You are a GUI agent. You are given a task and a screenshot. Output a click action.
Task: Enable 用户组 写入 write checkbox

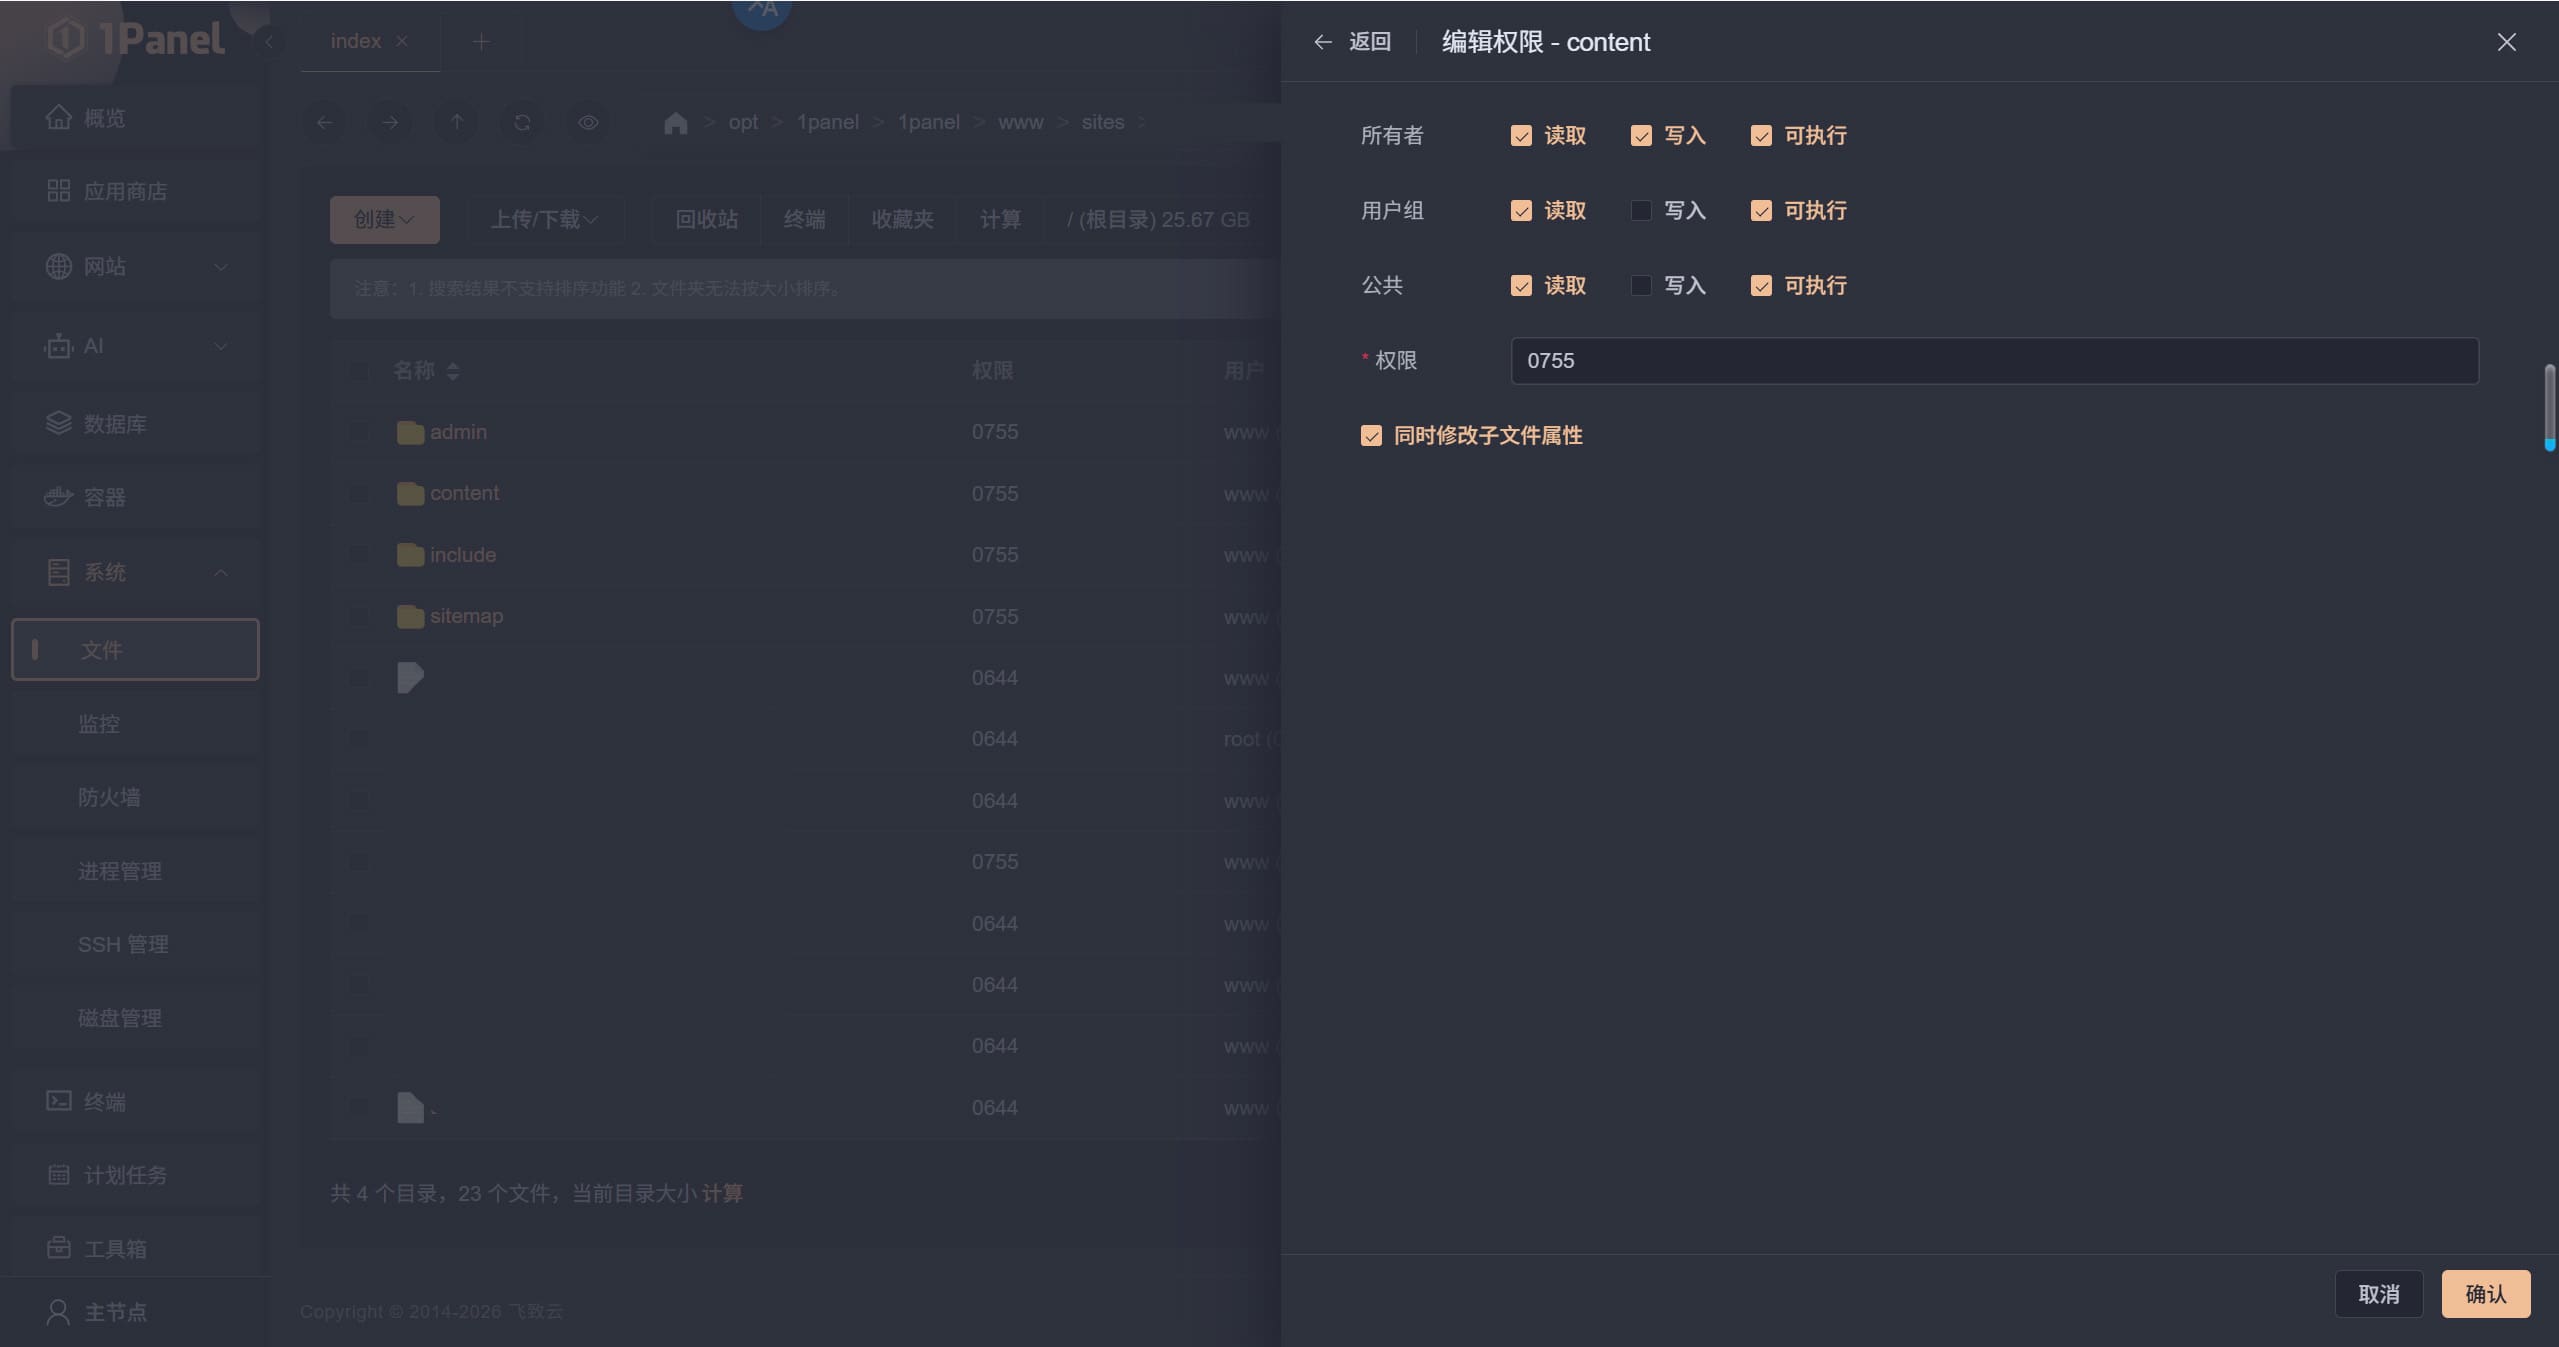1640,211
